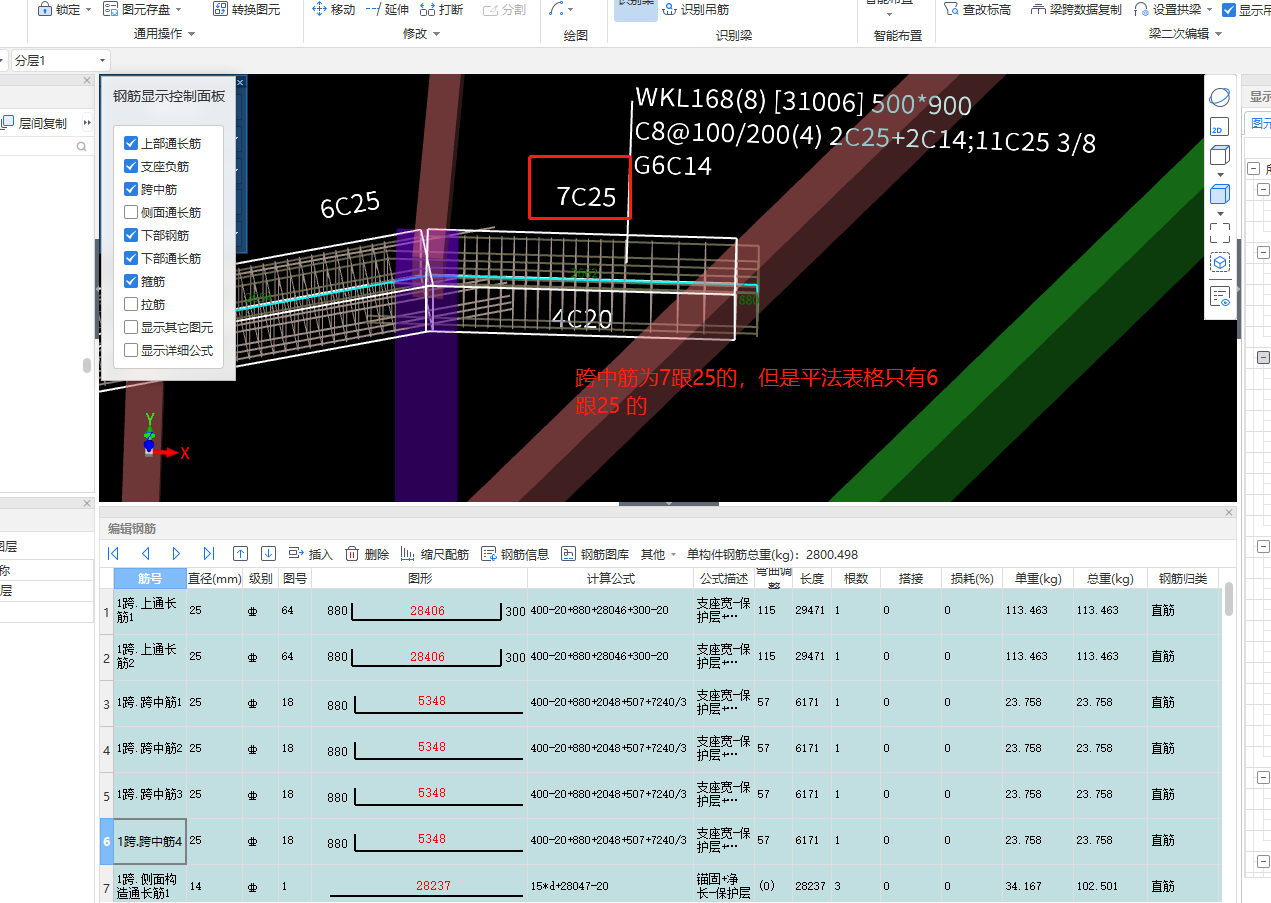Click 梁跨数据复制 tool
Image resolution: width=1271 pixels, height=903 pixels.
coord(1076,9)
